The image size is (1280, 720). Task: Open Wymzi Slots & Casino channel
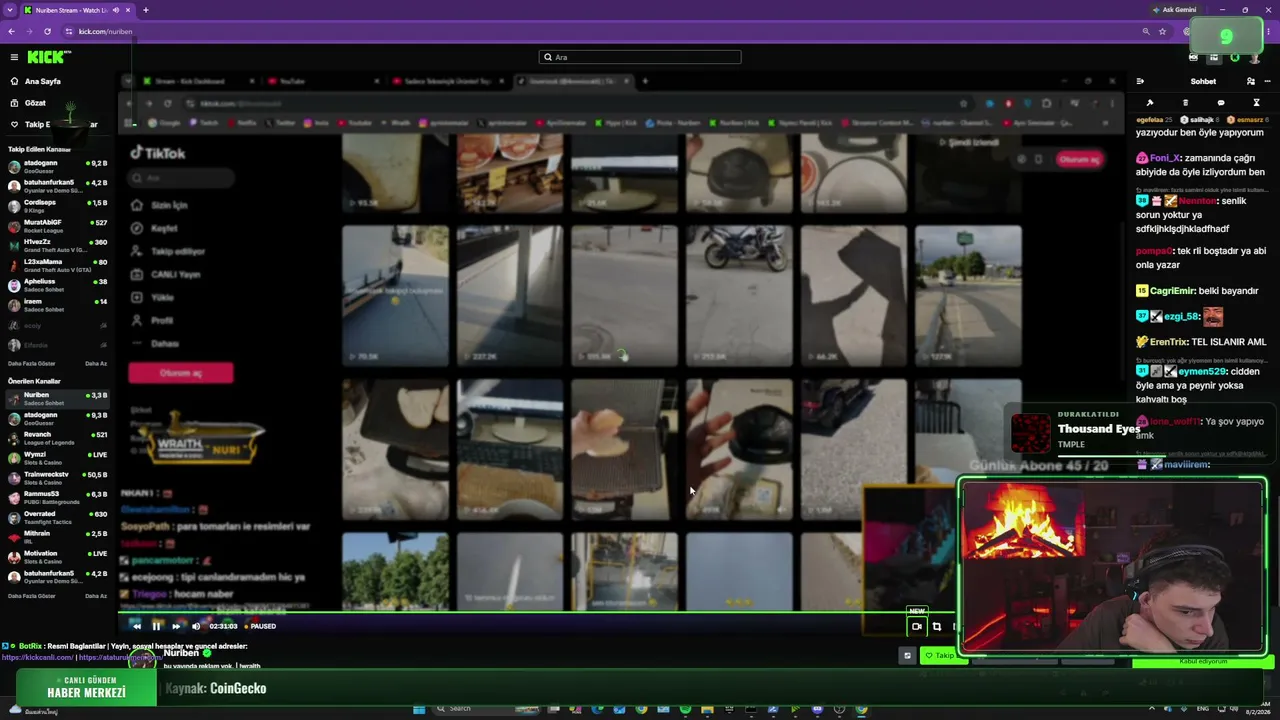(x=57, y=458)
